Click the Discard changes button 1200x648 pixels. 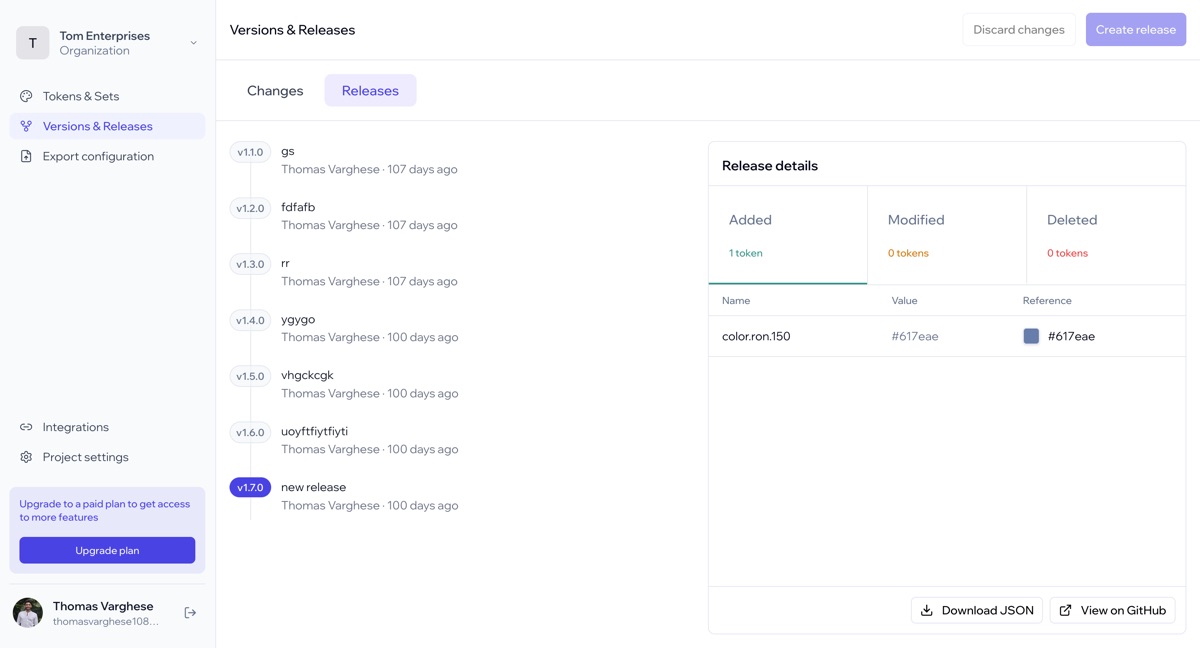[1019, 30]
